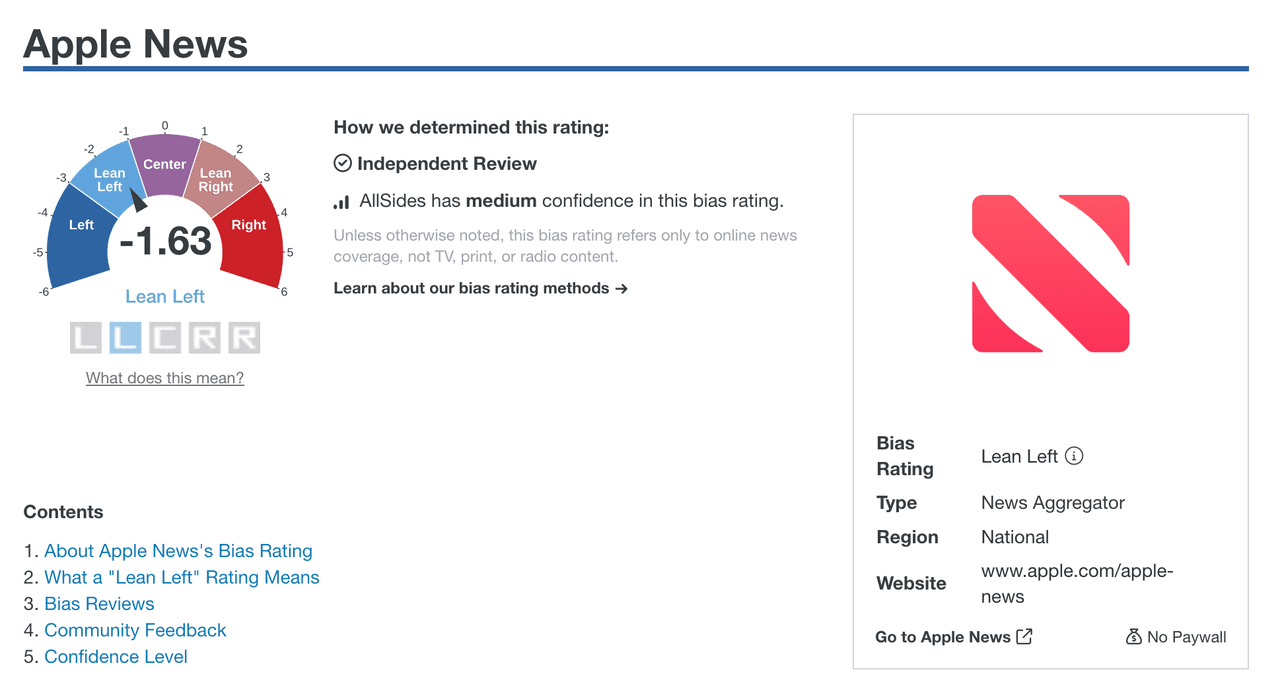Go to Confidence Level section
Screen dimensions: 1280x686
point(116,657)
